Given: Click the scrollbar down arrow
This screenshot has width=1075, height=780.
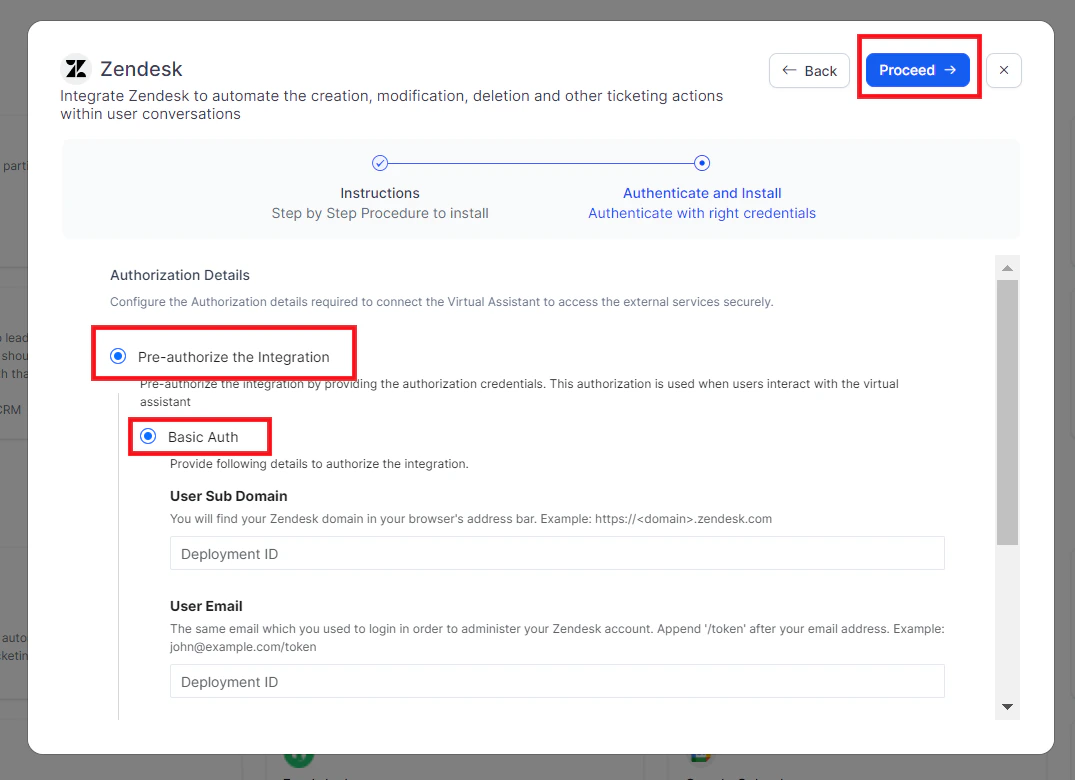Looking at the screenshot, I should click(1008, 706).
